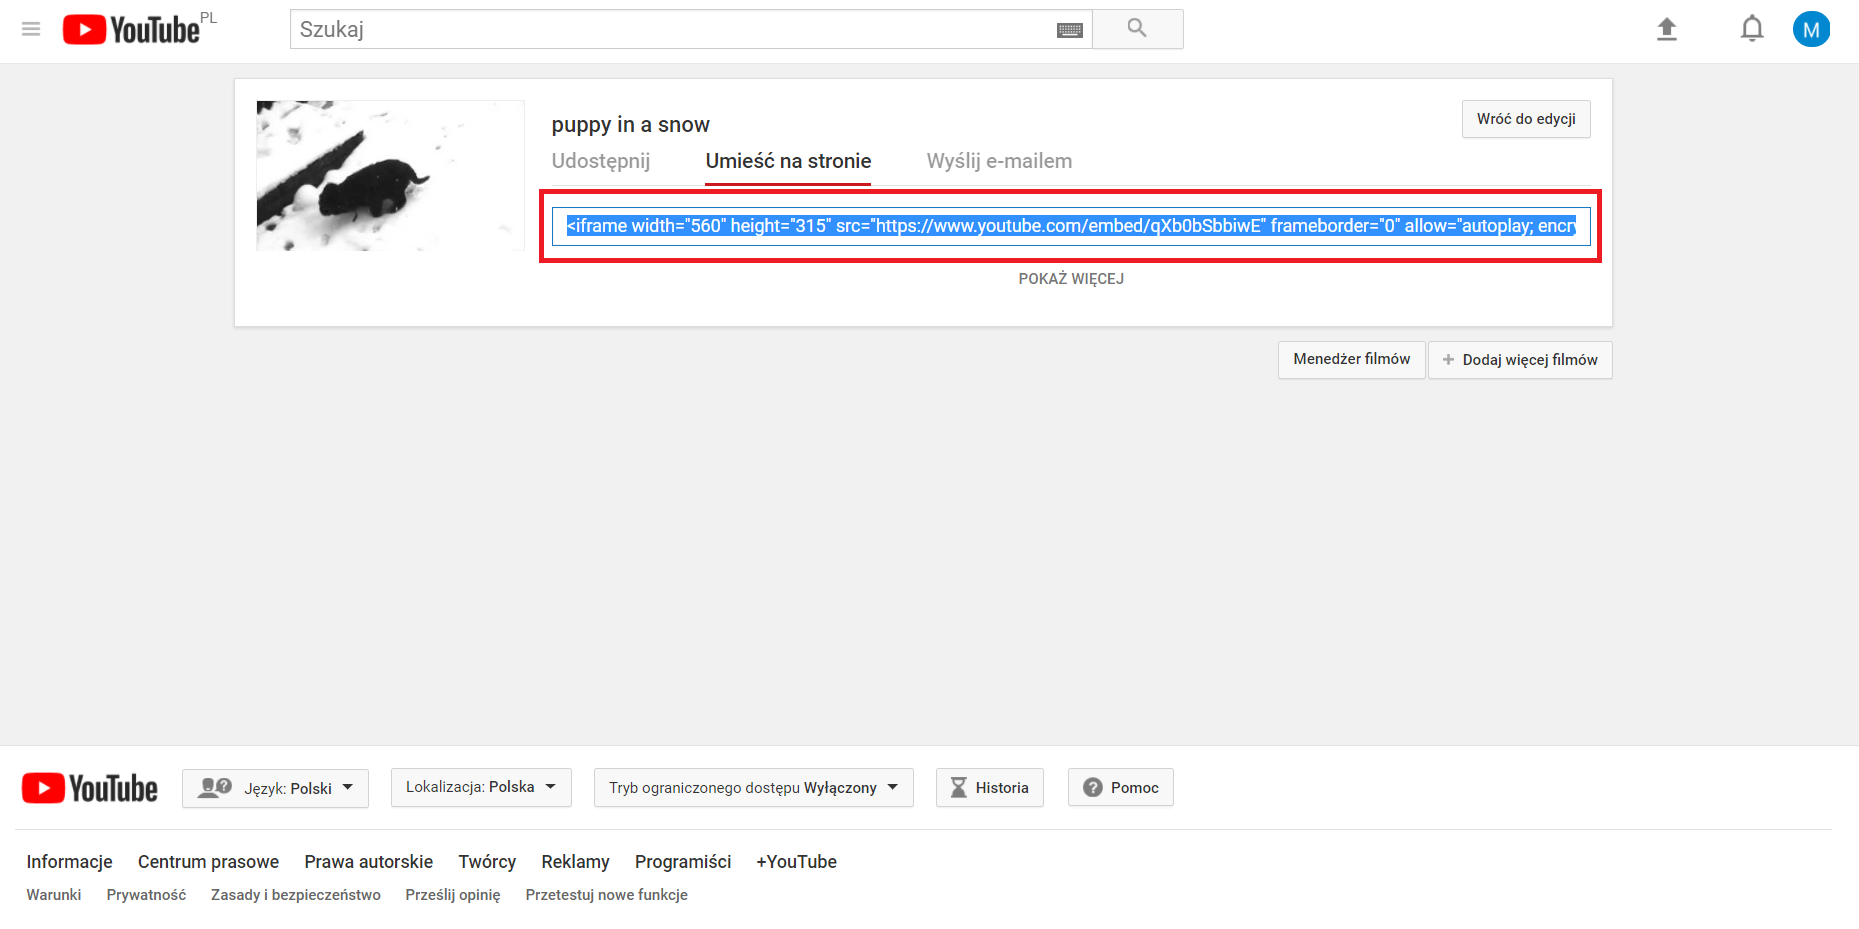
Task: Go to YouTube home via top logo
Action: (131, 29)
